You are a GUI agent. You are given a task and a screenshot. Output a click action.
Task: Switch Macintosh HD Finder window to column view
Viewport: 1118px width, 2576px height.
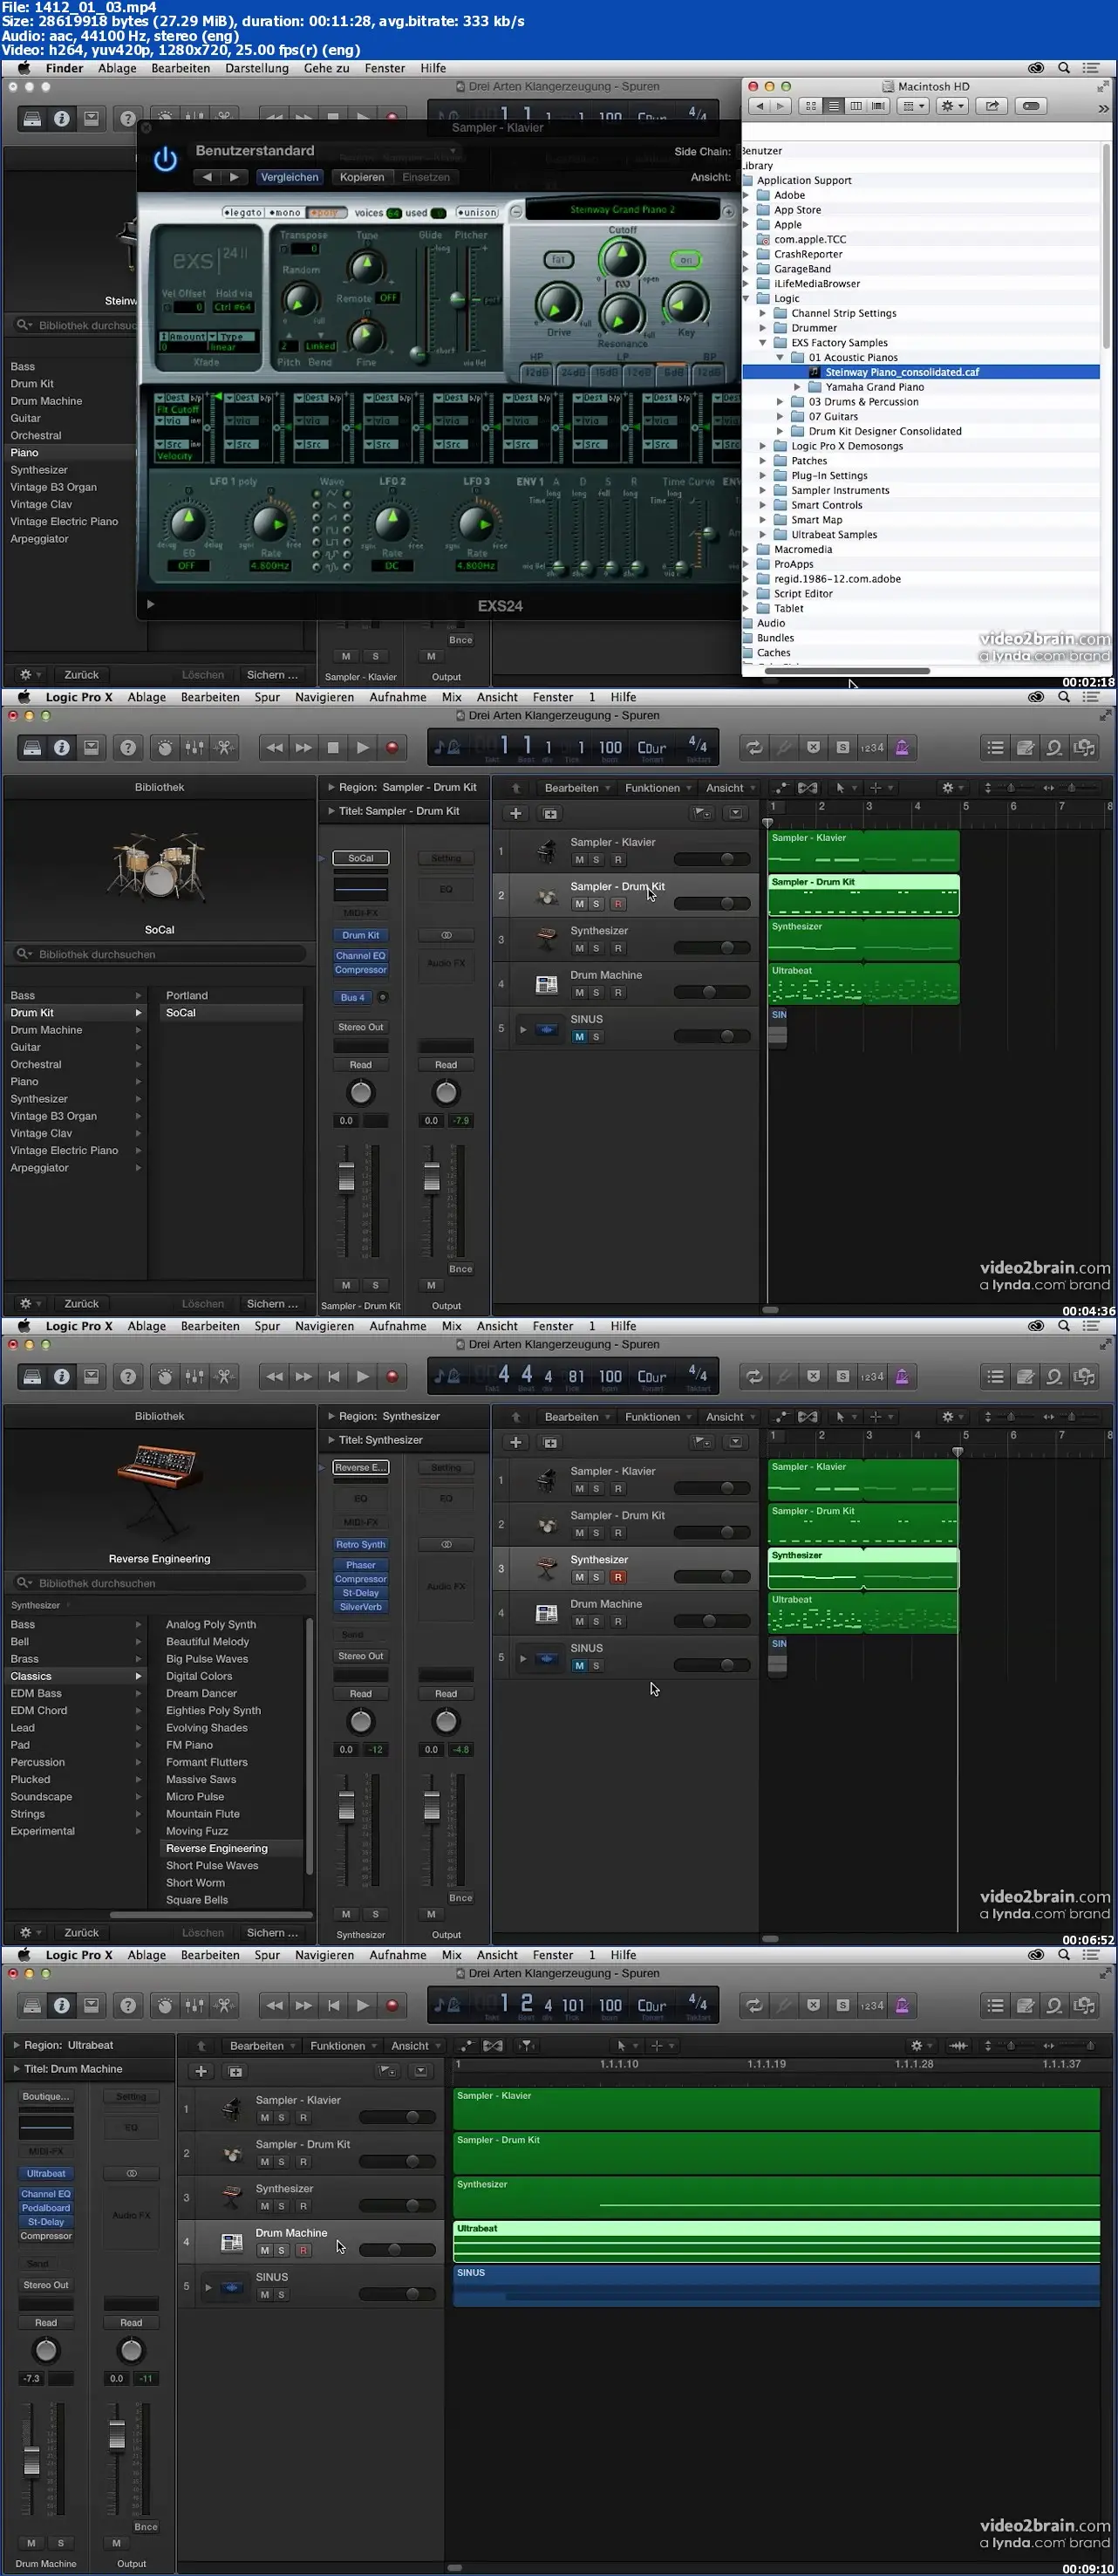[856, 106]
